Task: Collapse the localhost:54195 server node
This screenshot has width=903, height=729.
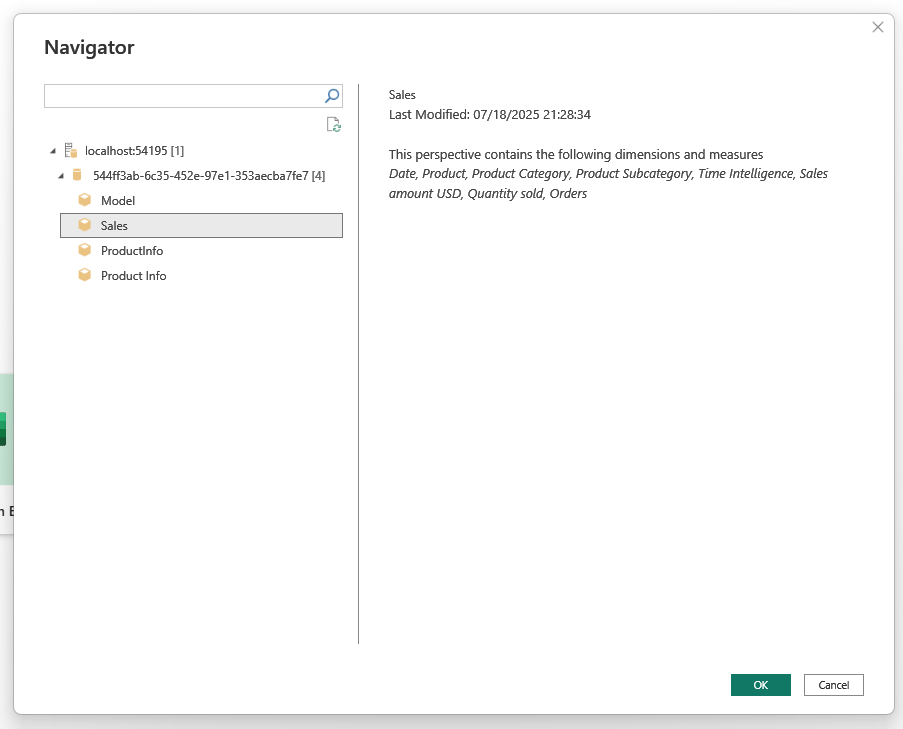Action: pyautogui.click(x=53, y=151)
